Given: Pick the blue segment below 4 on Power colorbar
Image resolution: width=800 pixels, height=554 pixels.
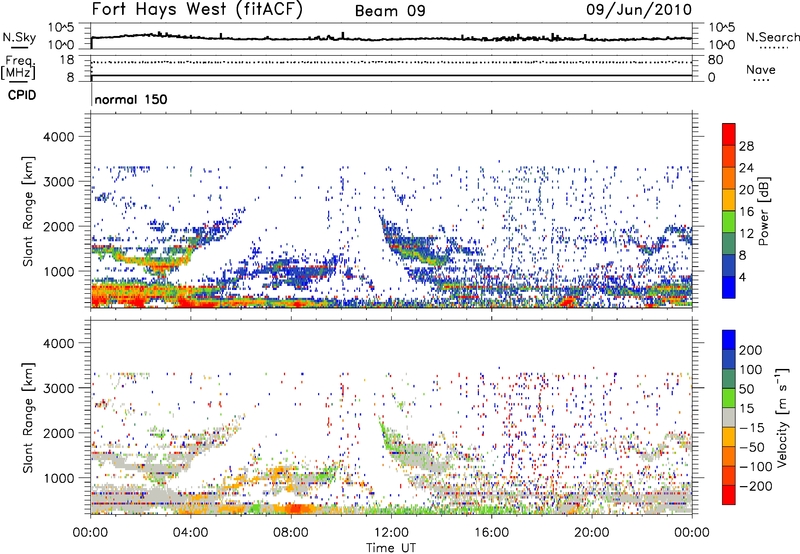Looking at the screenshot, I should 729,288.
